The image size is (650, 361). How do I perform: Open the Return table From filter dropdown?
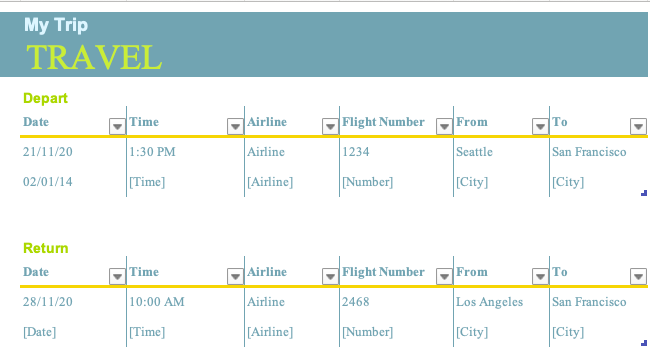tap(540, 276)
